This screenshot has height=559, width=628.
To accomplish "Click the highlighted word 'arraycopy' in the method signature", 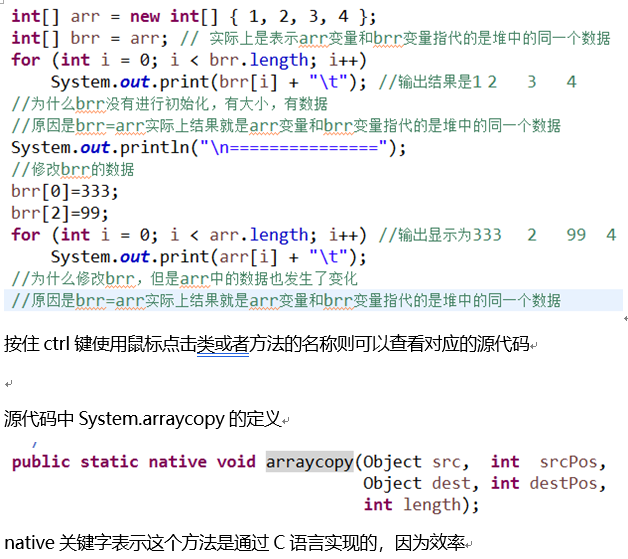I will 310,462.
